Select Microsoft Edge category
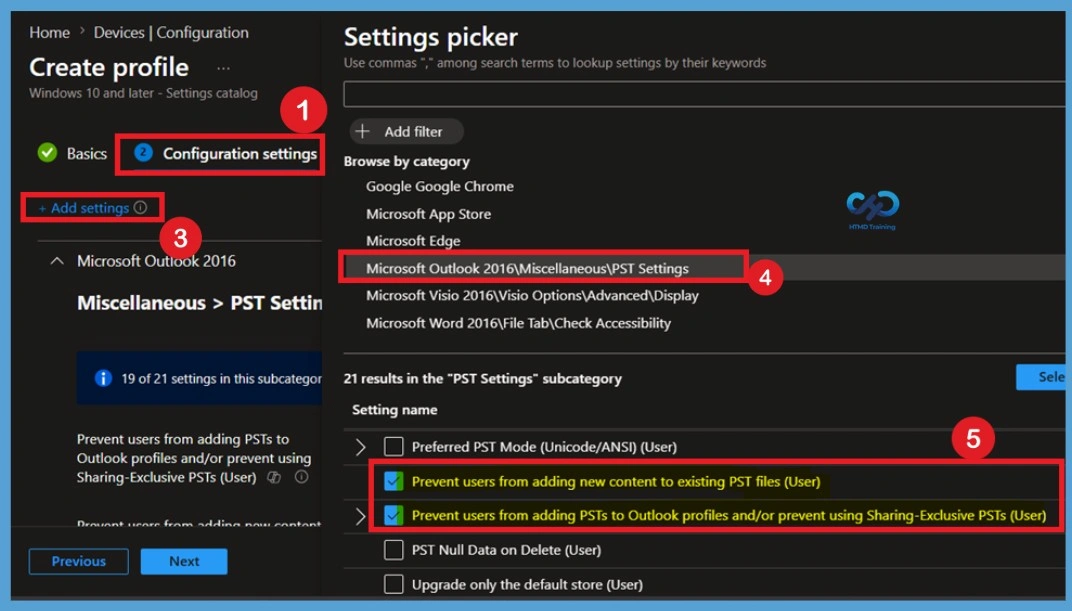This screenshot has height=611, width=1072. [x=413, y=241]
